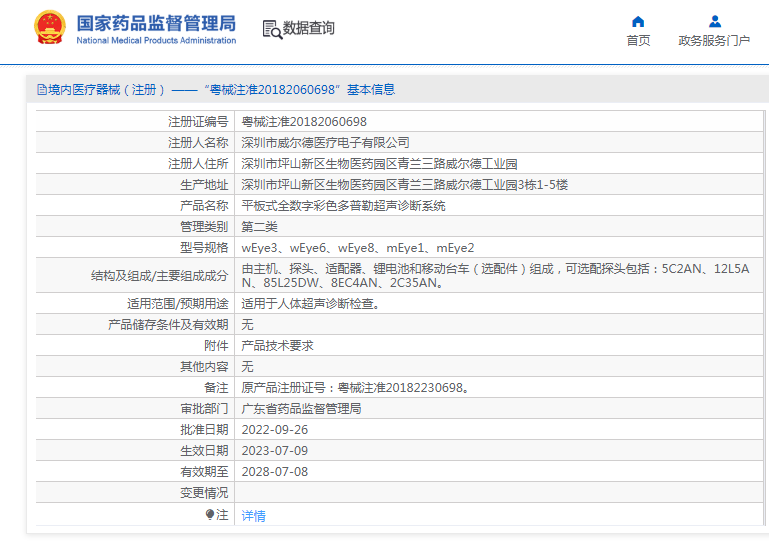Click the 基本信息 section heading text
This screenshot has height=541, width=769.
[x=371, y=90]
